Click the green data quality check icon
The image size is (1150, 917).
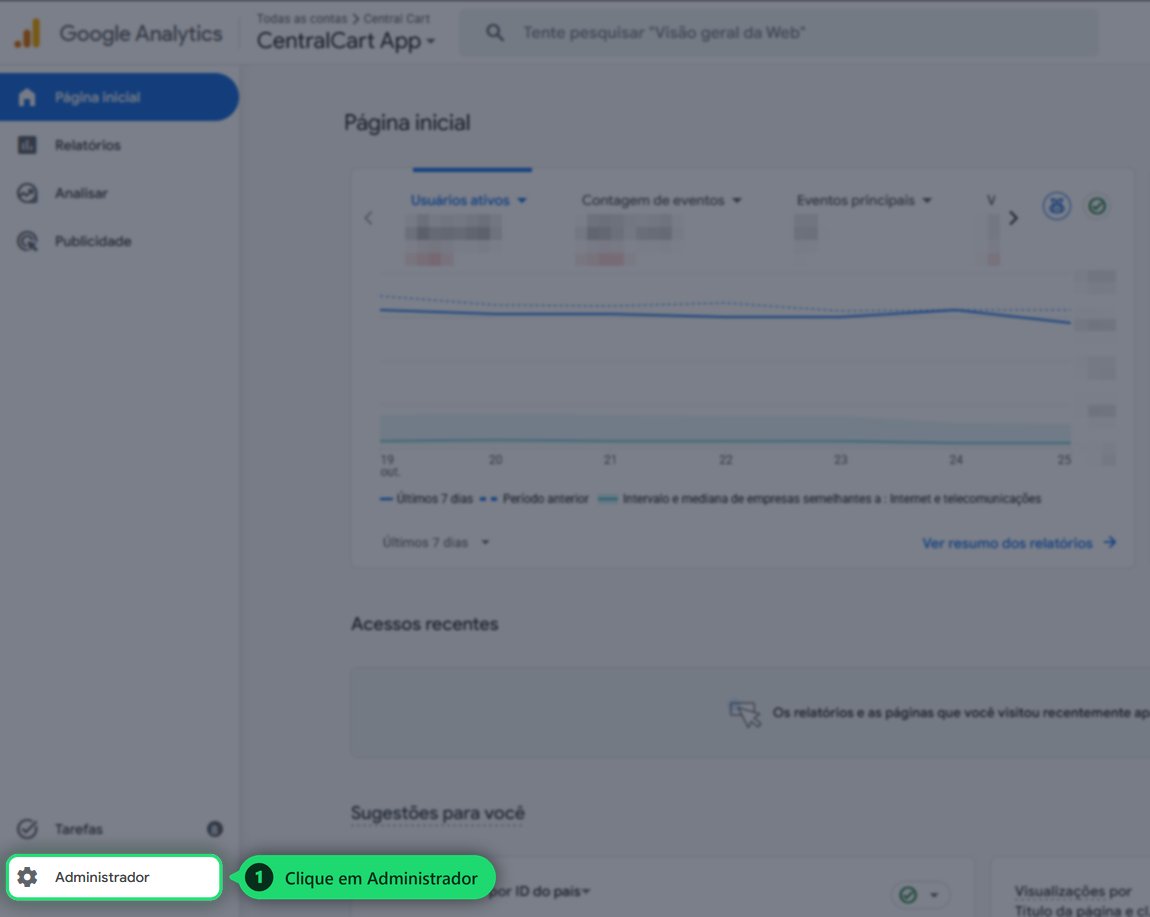click(x=1097, y=206)
